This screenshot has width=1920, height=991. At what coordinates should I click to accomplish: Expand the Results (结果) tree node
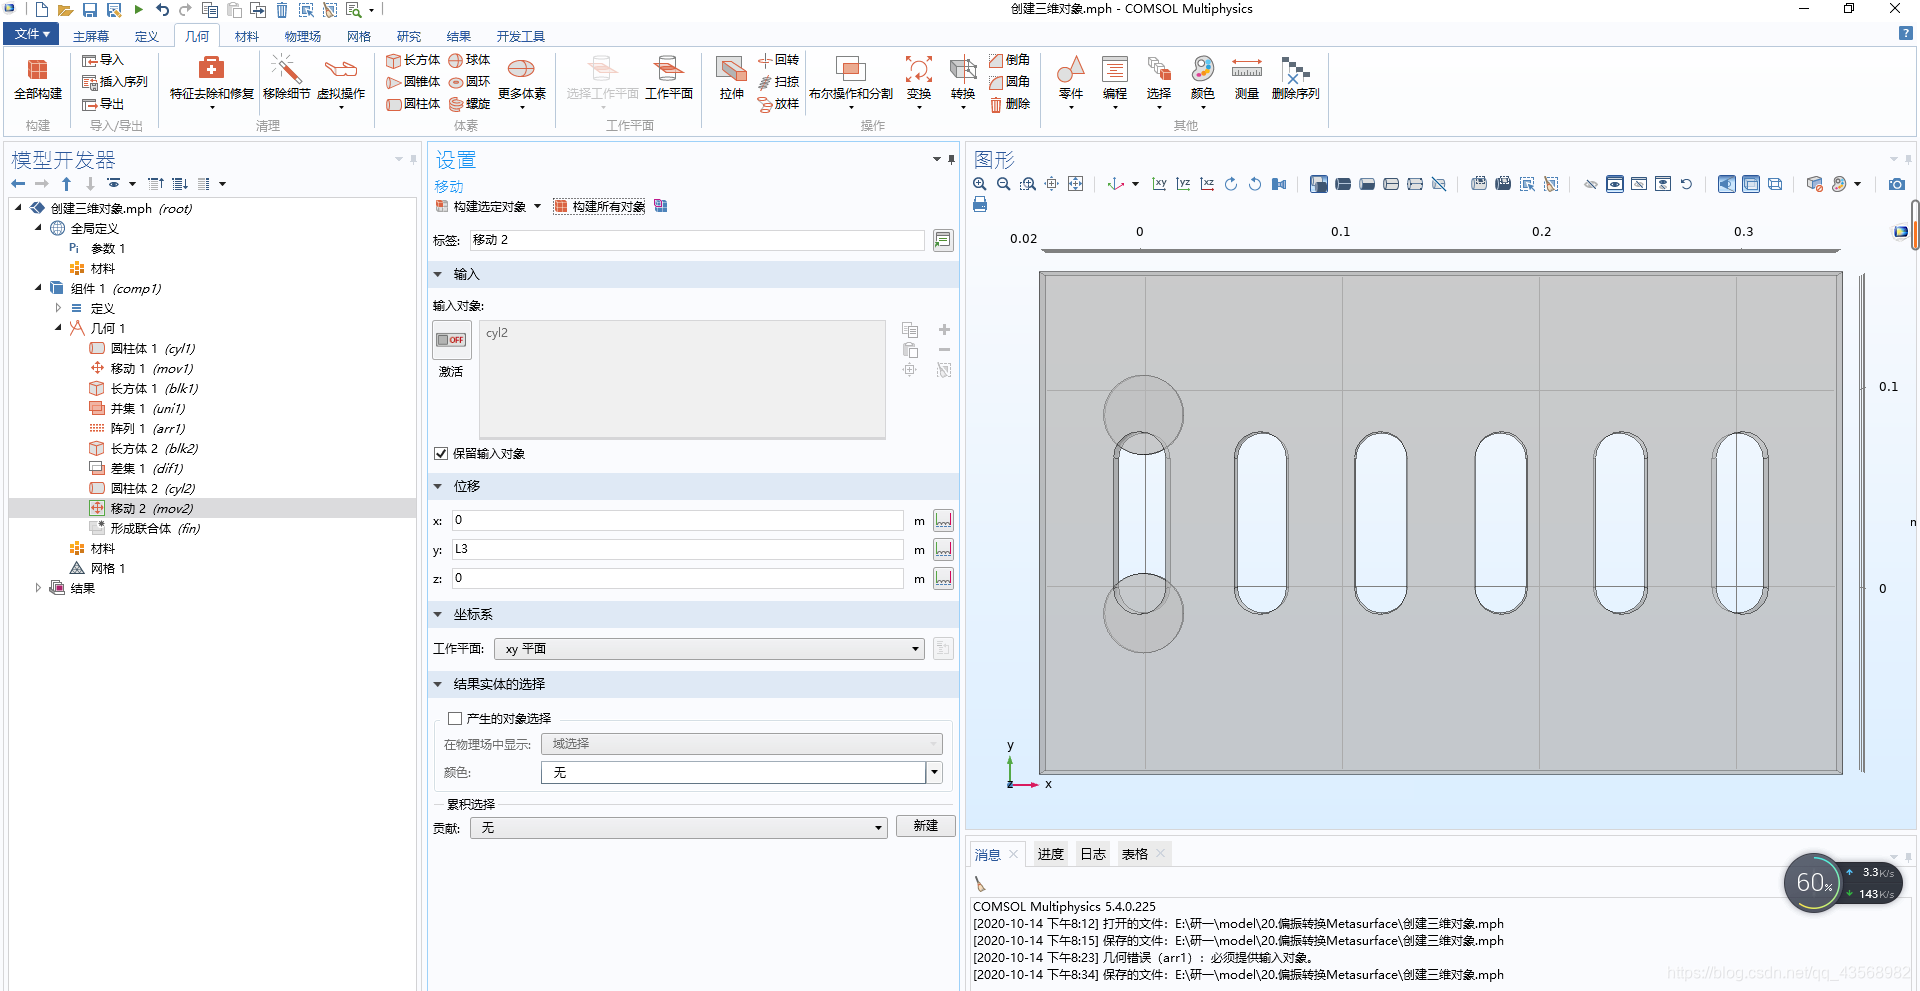point(38,588)
